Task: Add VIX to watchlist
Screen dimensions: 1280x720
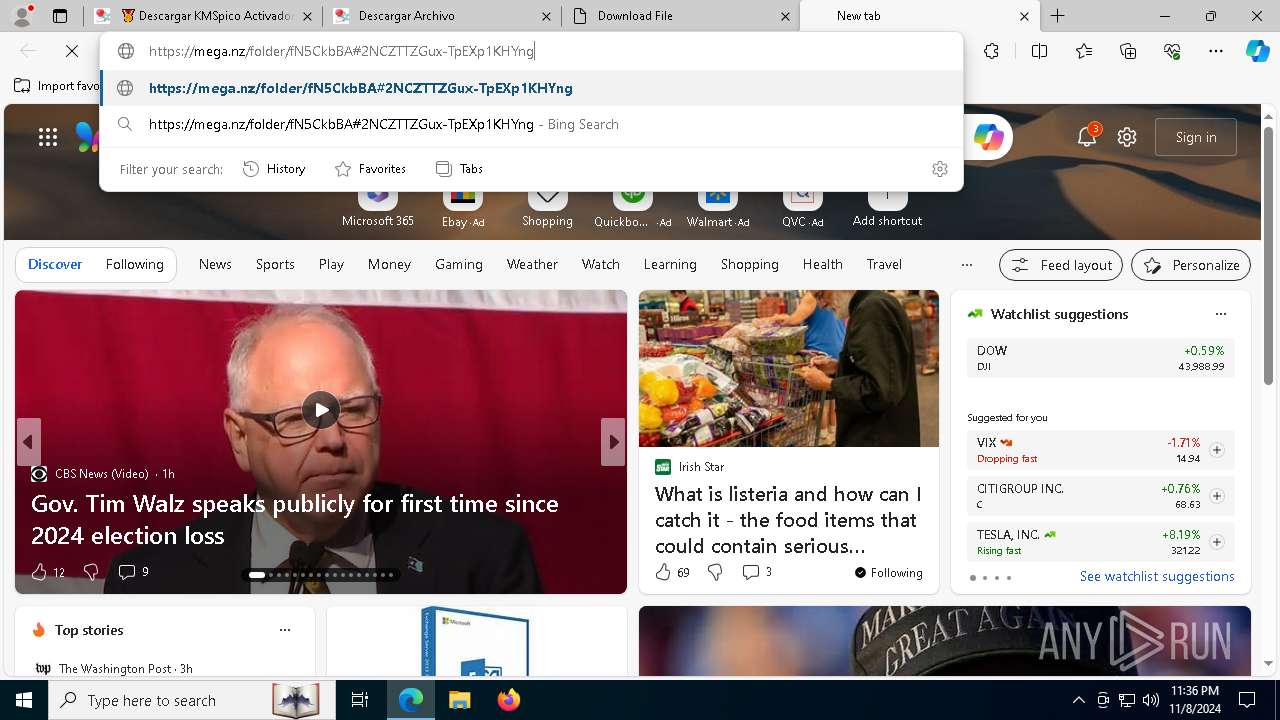Action: point(1216,450)
